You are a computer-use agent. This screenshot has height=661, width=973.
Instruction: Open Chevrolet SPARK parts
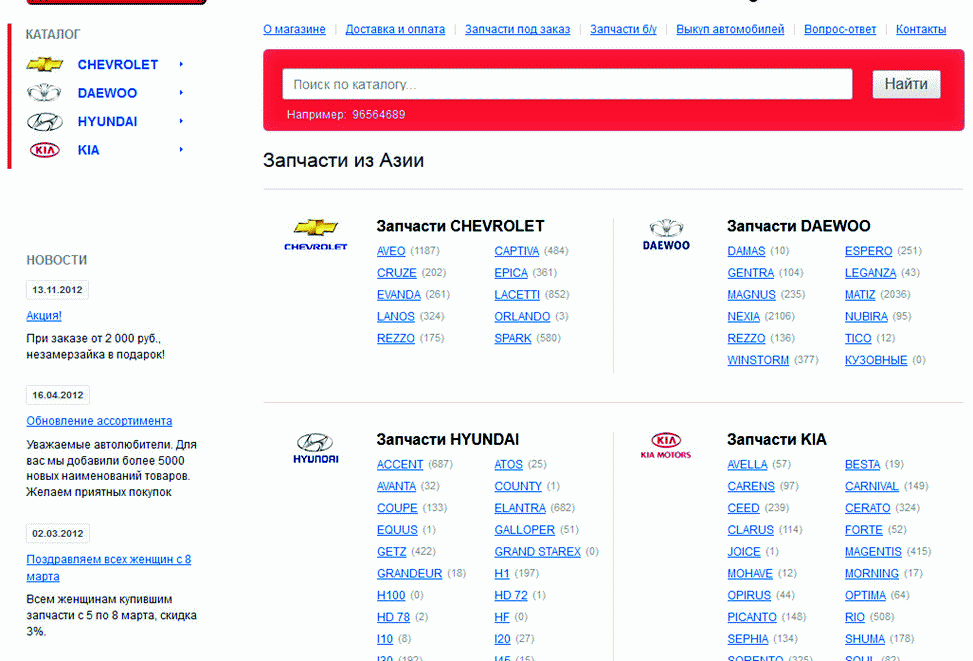[513, 338]
